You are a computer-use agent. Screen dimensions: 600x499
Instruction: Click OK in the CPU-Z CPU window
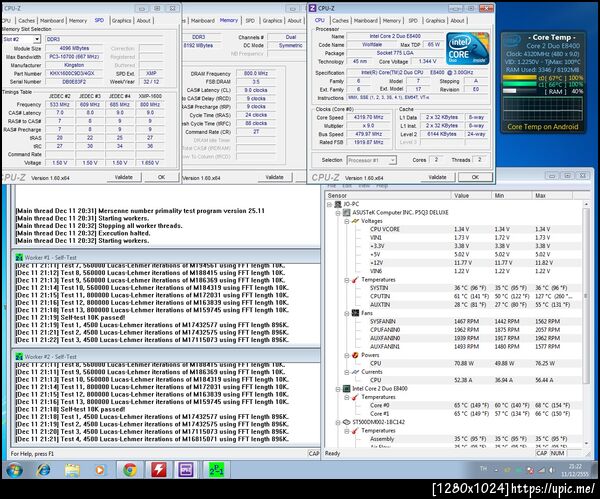(475, 177)
